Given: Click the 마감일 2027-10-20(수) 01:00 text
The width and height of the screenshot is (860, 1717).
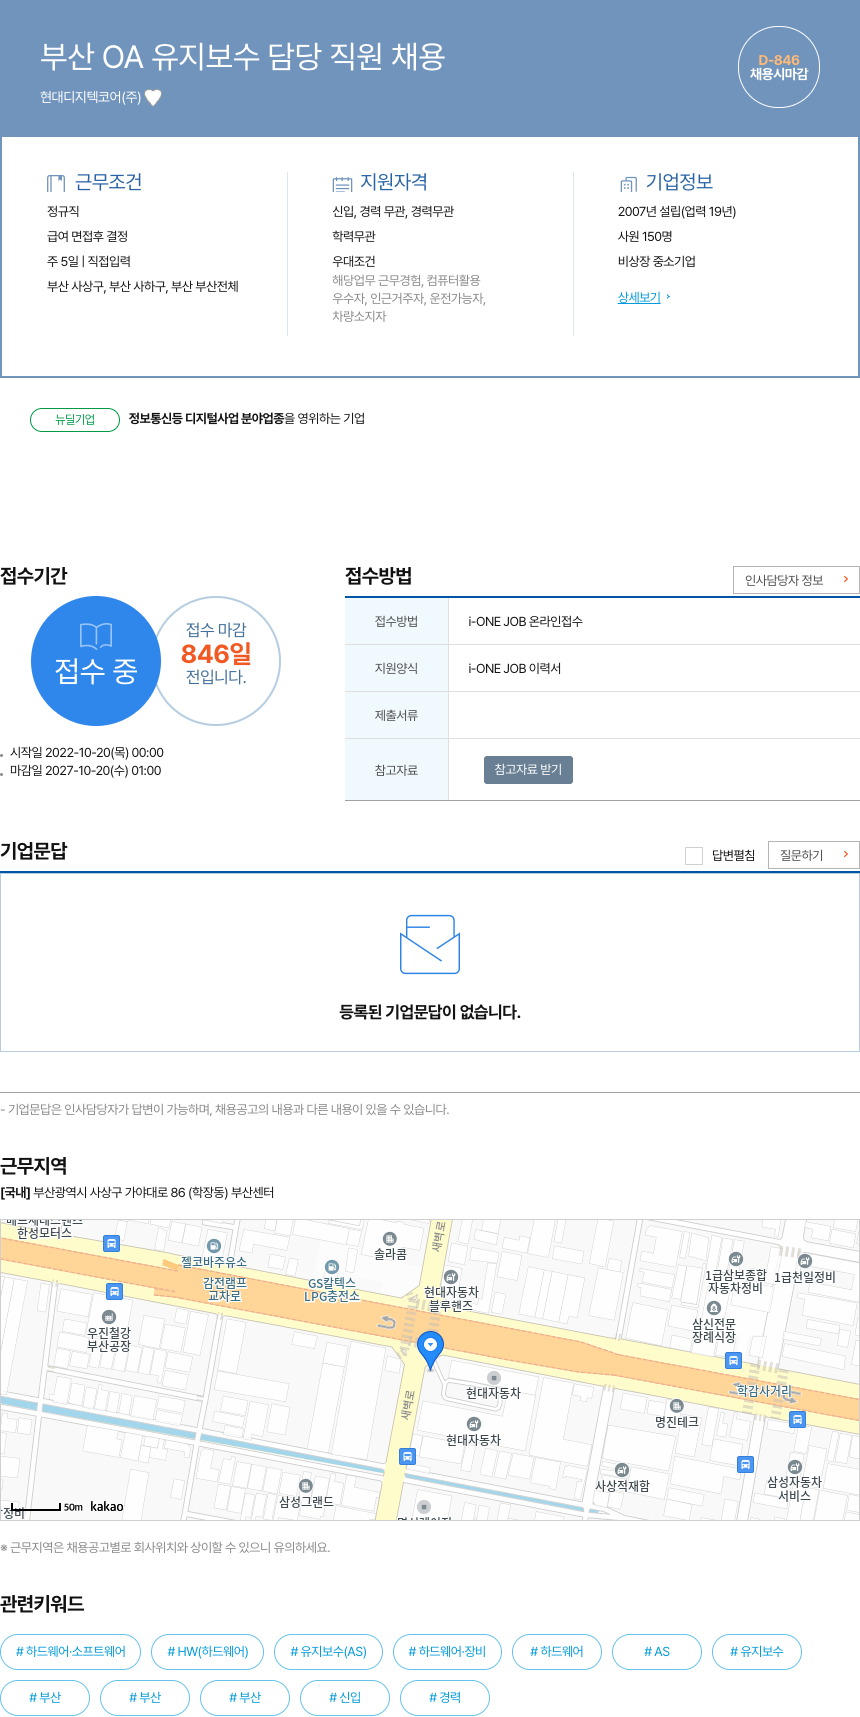Looking at the screenshot, I should (85, 770).
